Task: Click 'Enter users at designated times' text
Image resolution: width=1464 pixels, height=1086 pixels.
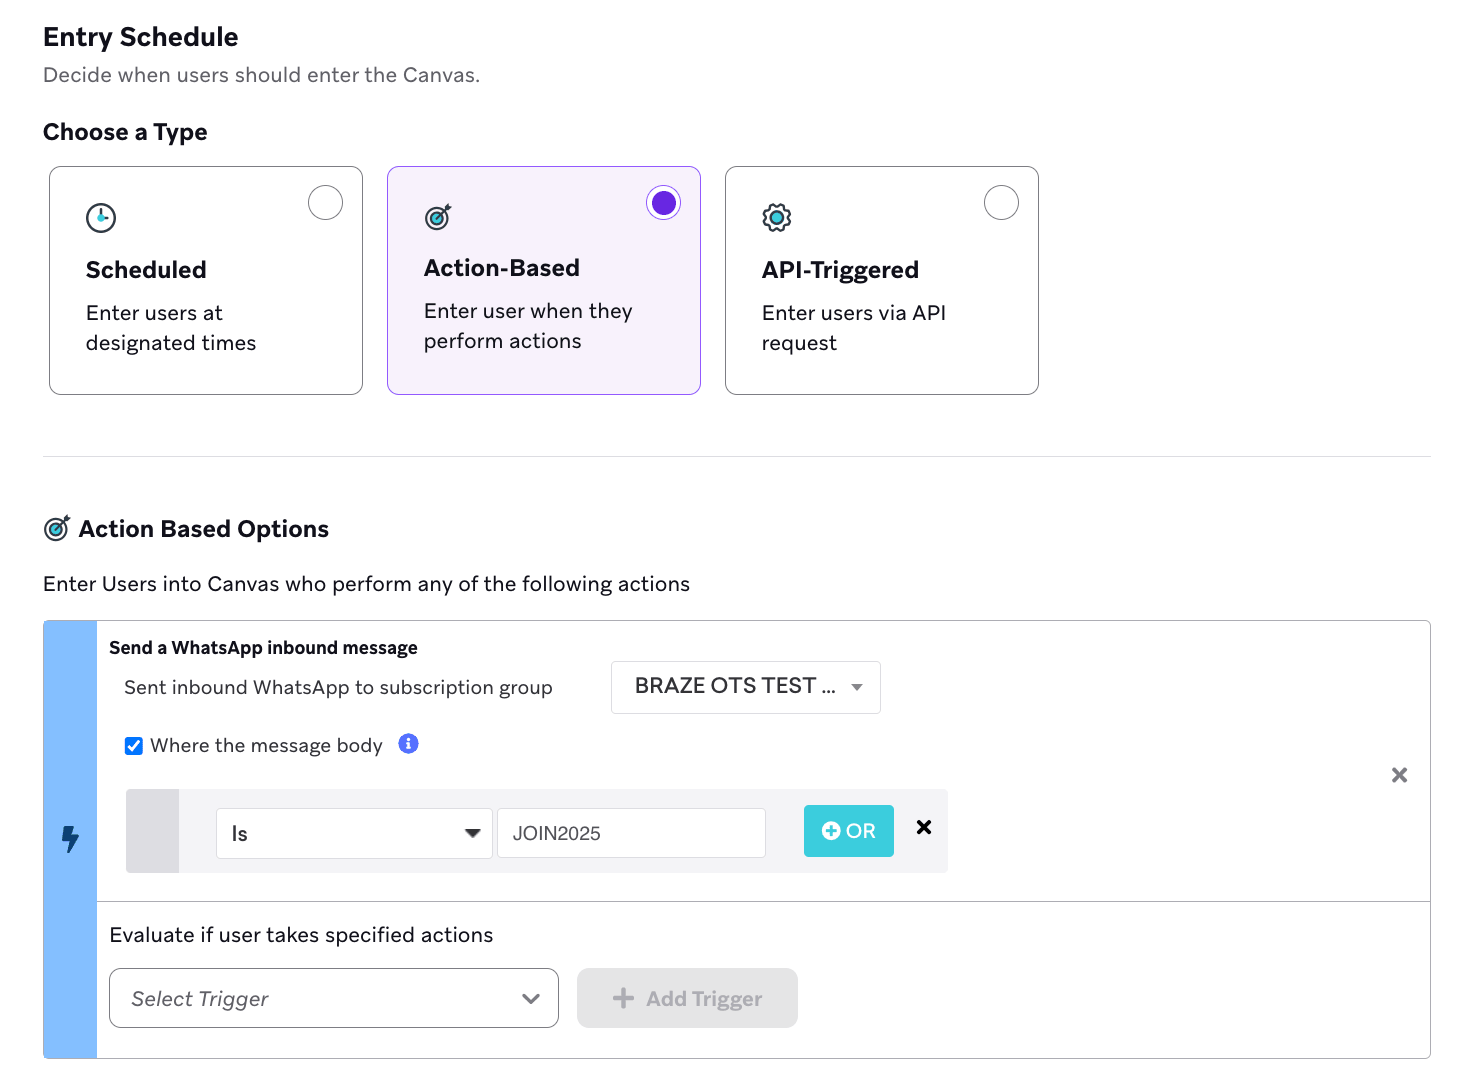Action: [x=171, y=328]
